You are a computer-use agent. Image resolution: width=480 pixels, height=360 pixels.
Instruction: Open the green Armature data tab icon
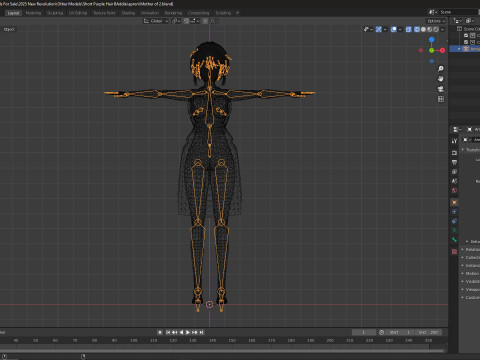point(454,230)
